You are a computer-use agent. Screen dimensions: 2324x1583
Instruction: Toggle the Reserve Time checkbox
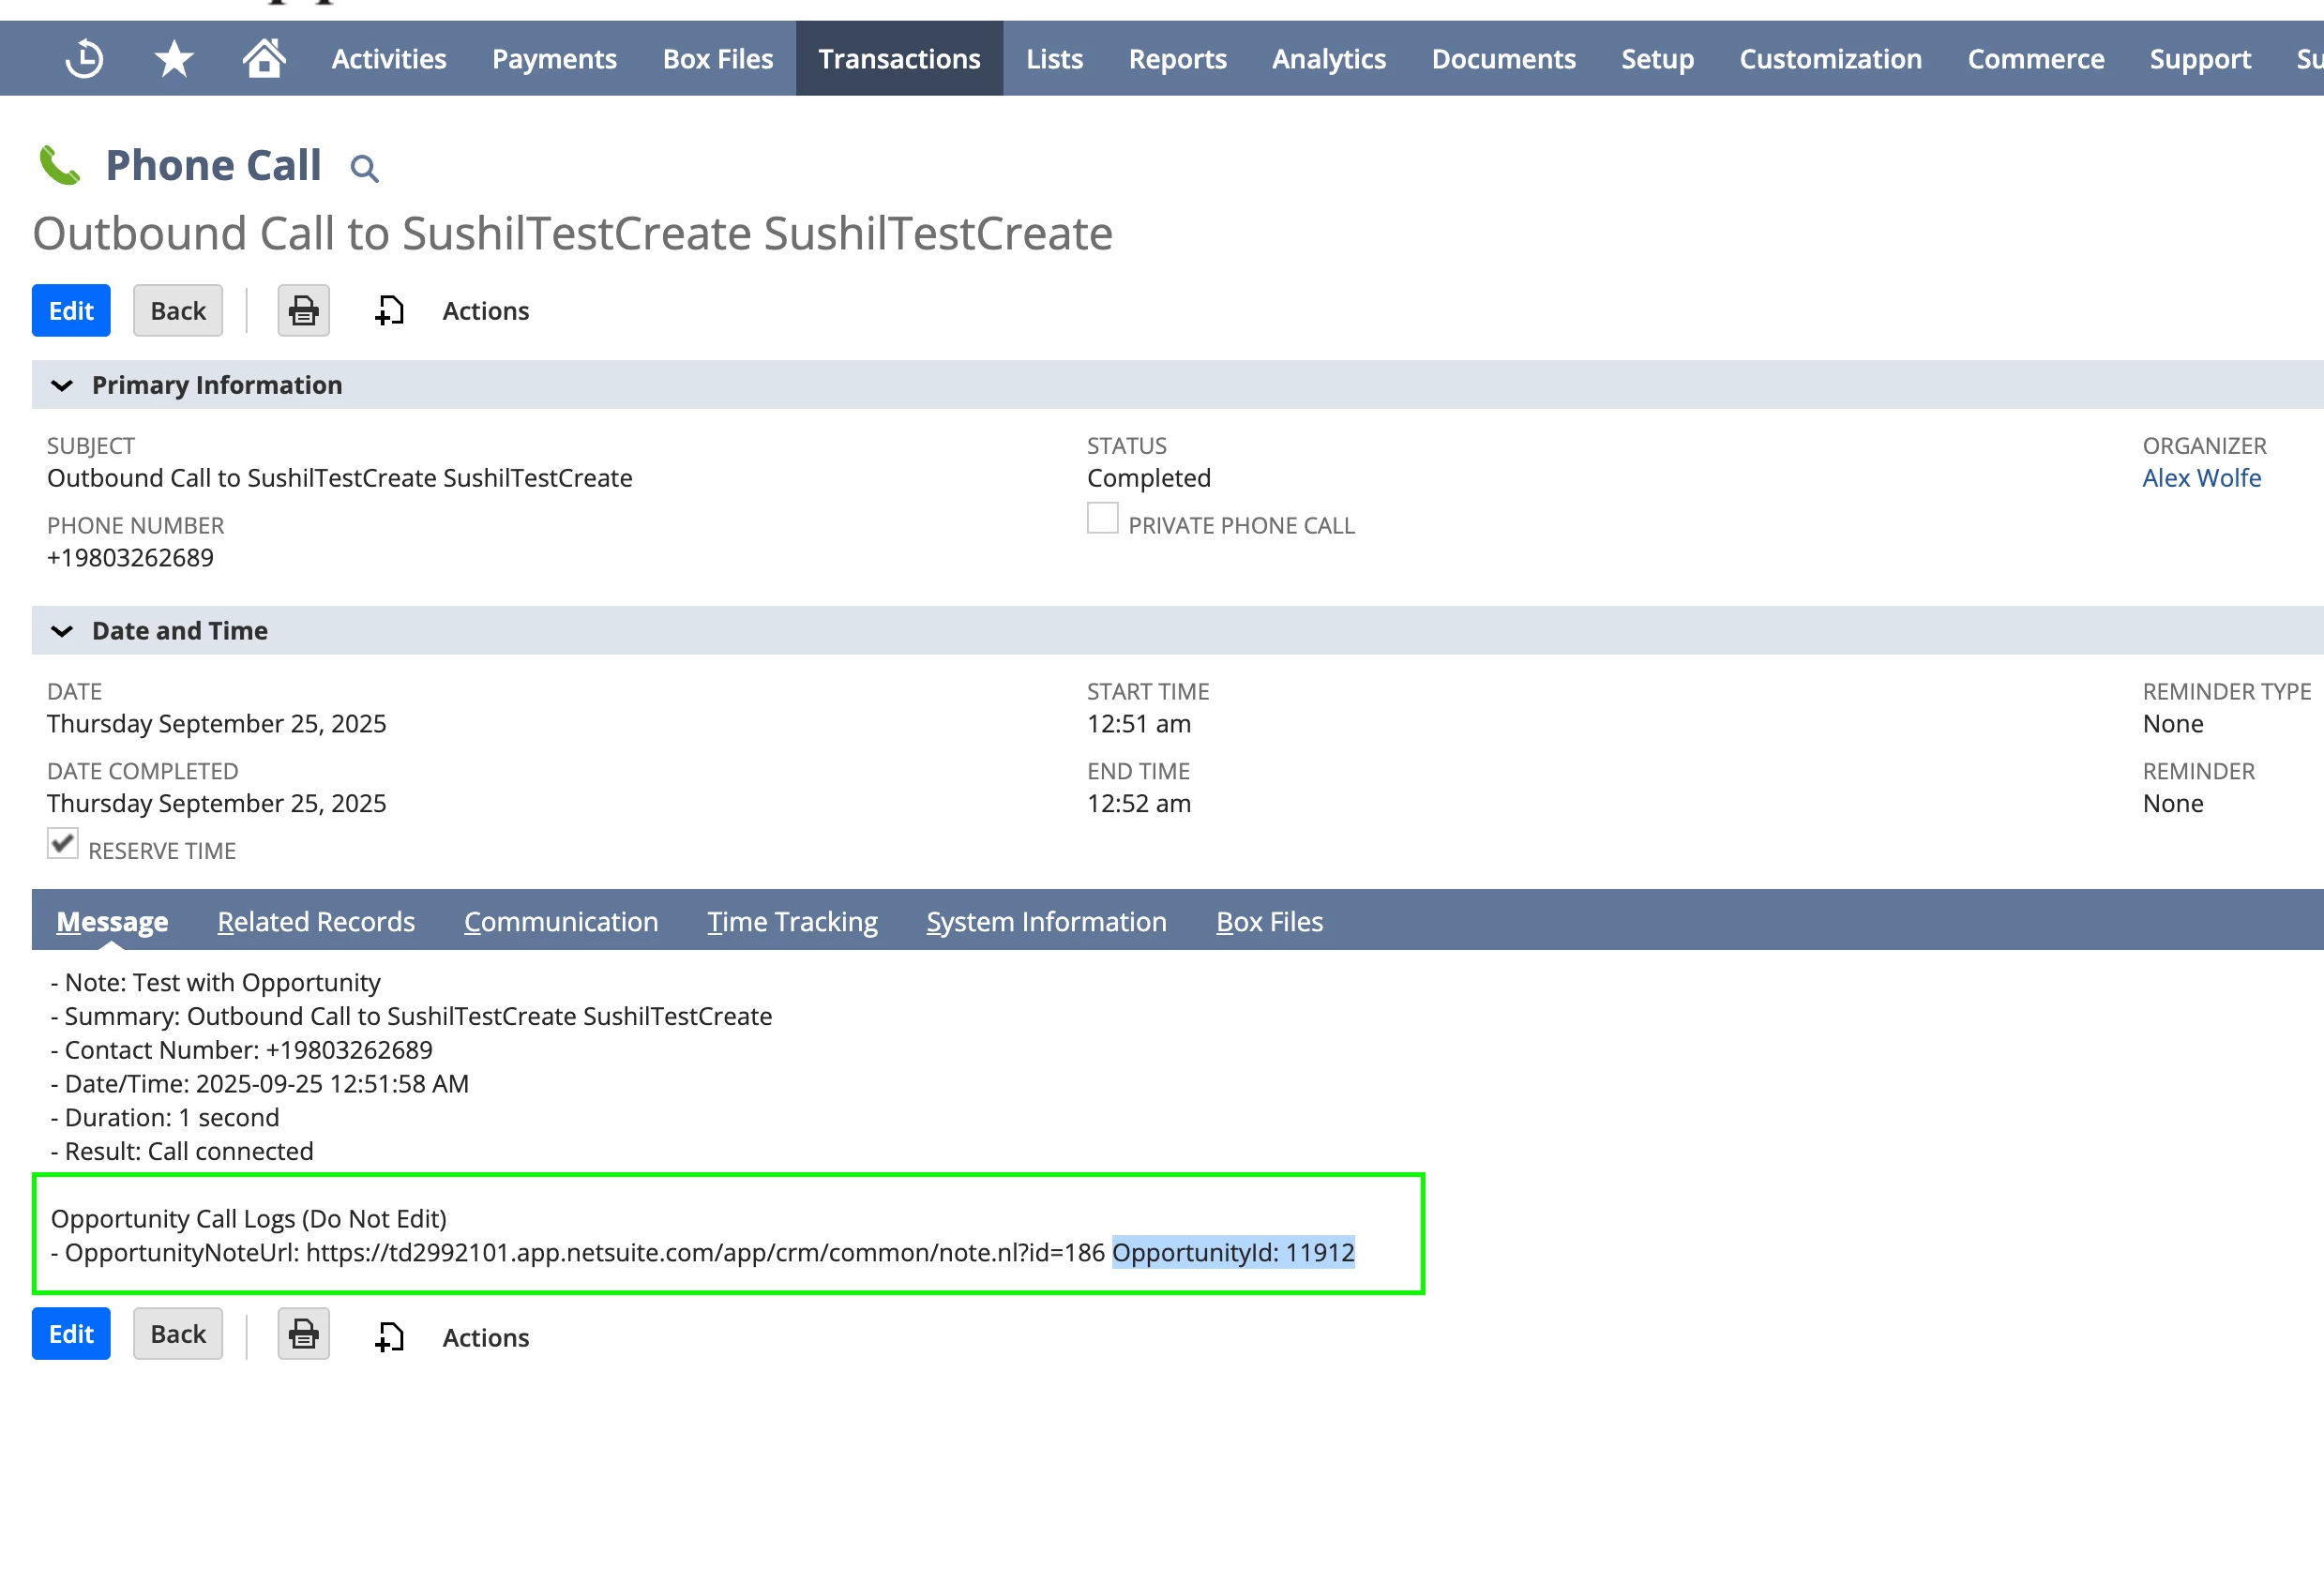63,844
